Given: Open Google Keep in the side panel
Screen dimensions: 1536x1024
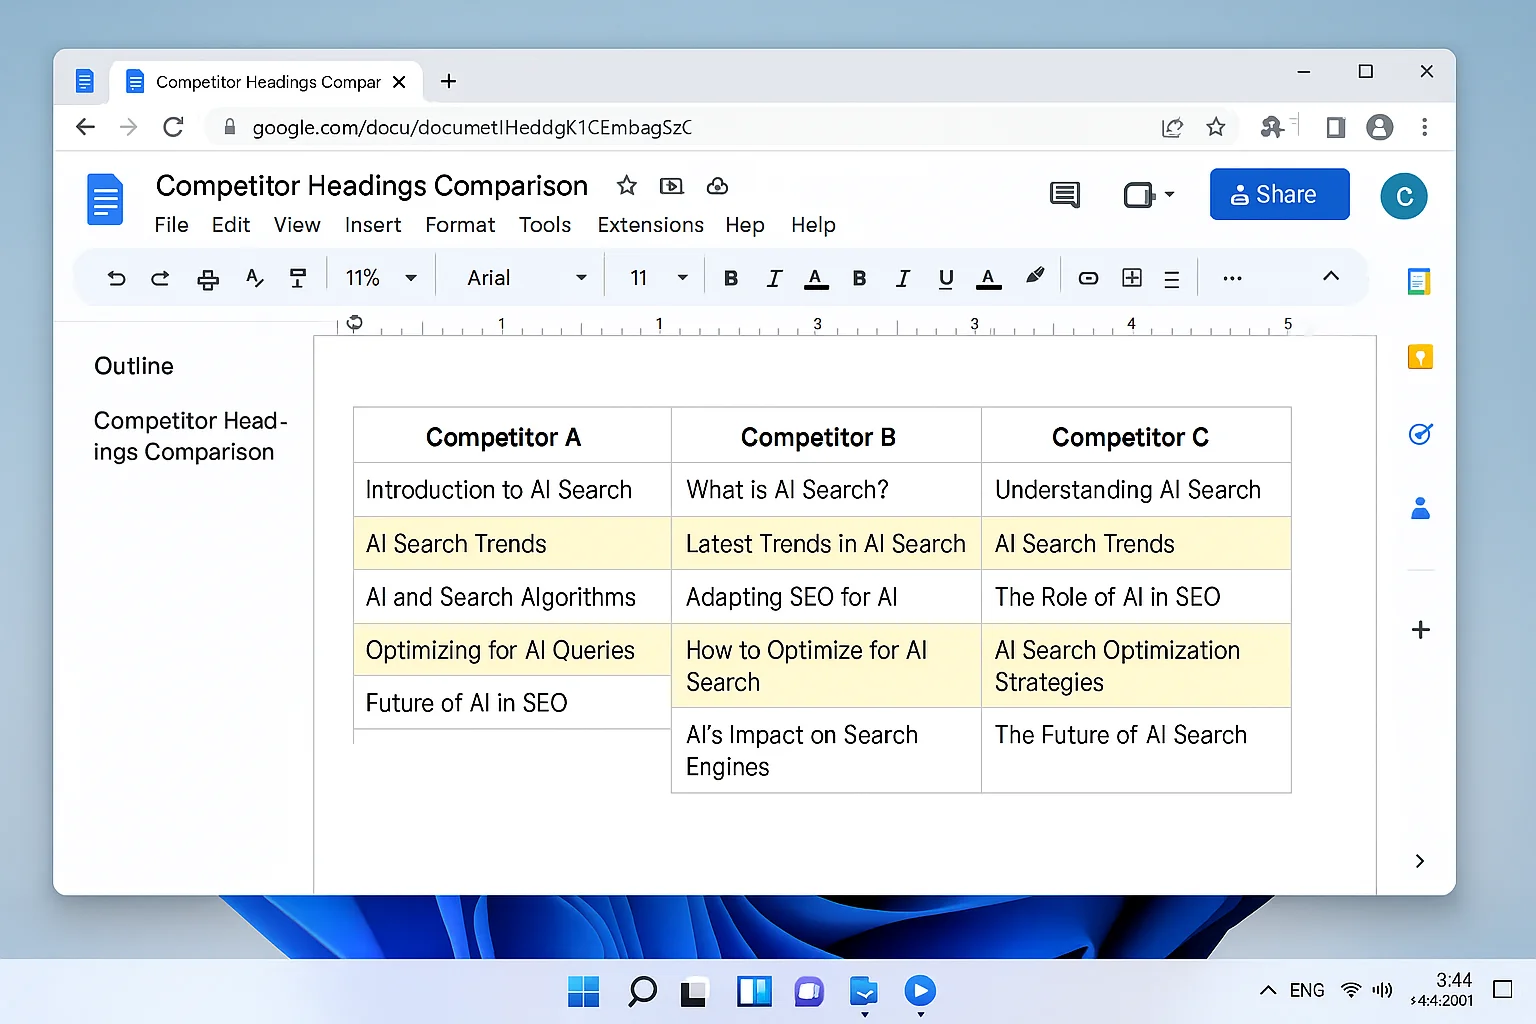Looking at the screenshot, I should pyautogui.click(x=1420, y=356).
